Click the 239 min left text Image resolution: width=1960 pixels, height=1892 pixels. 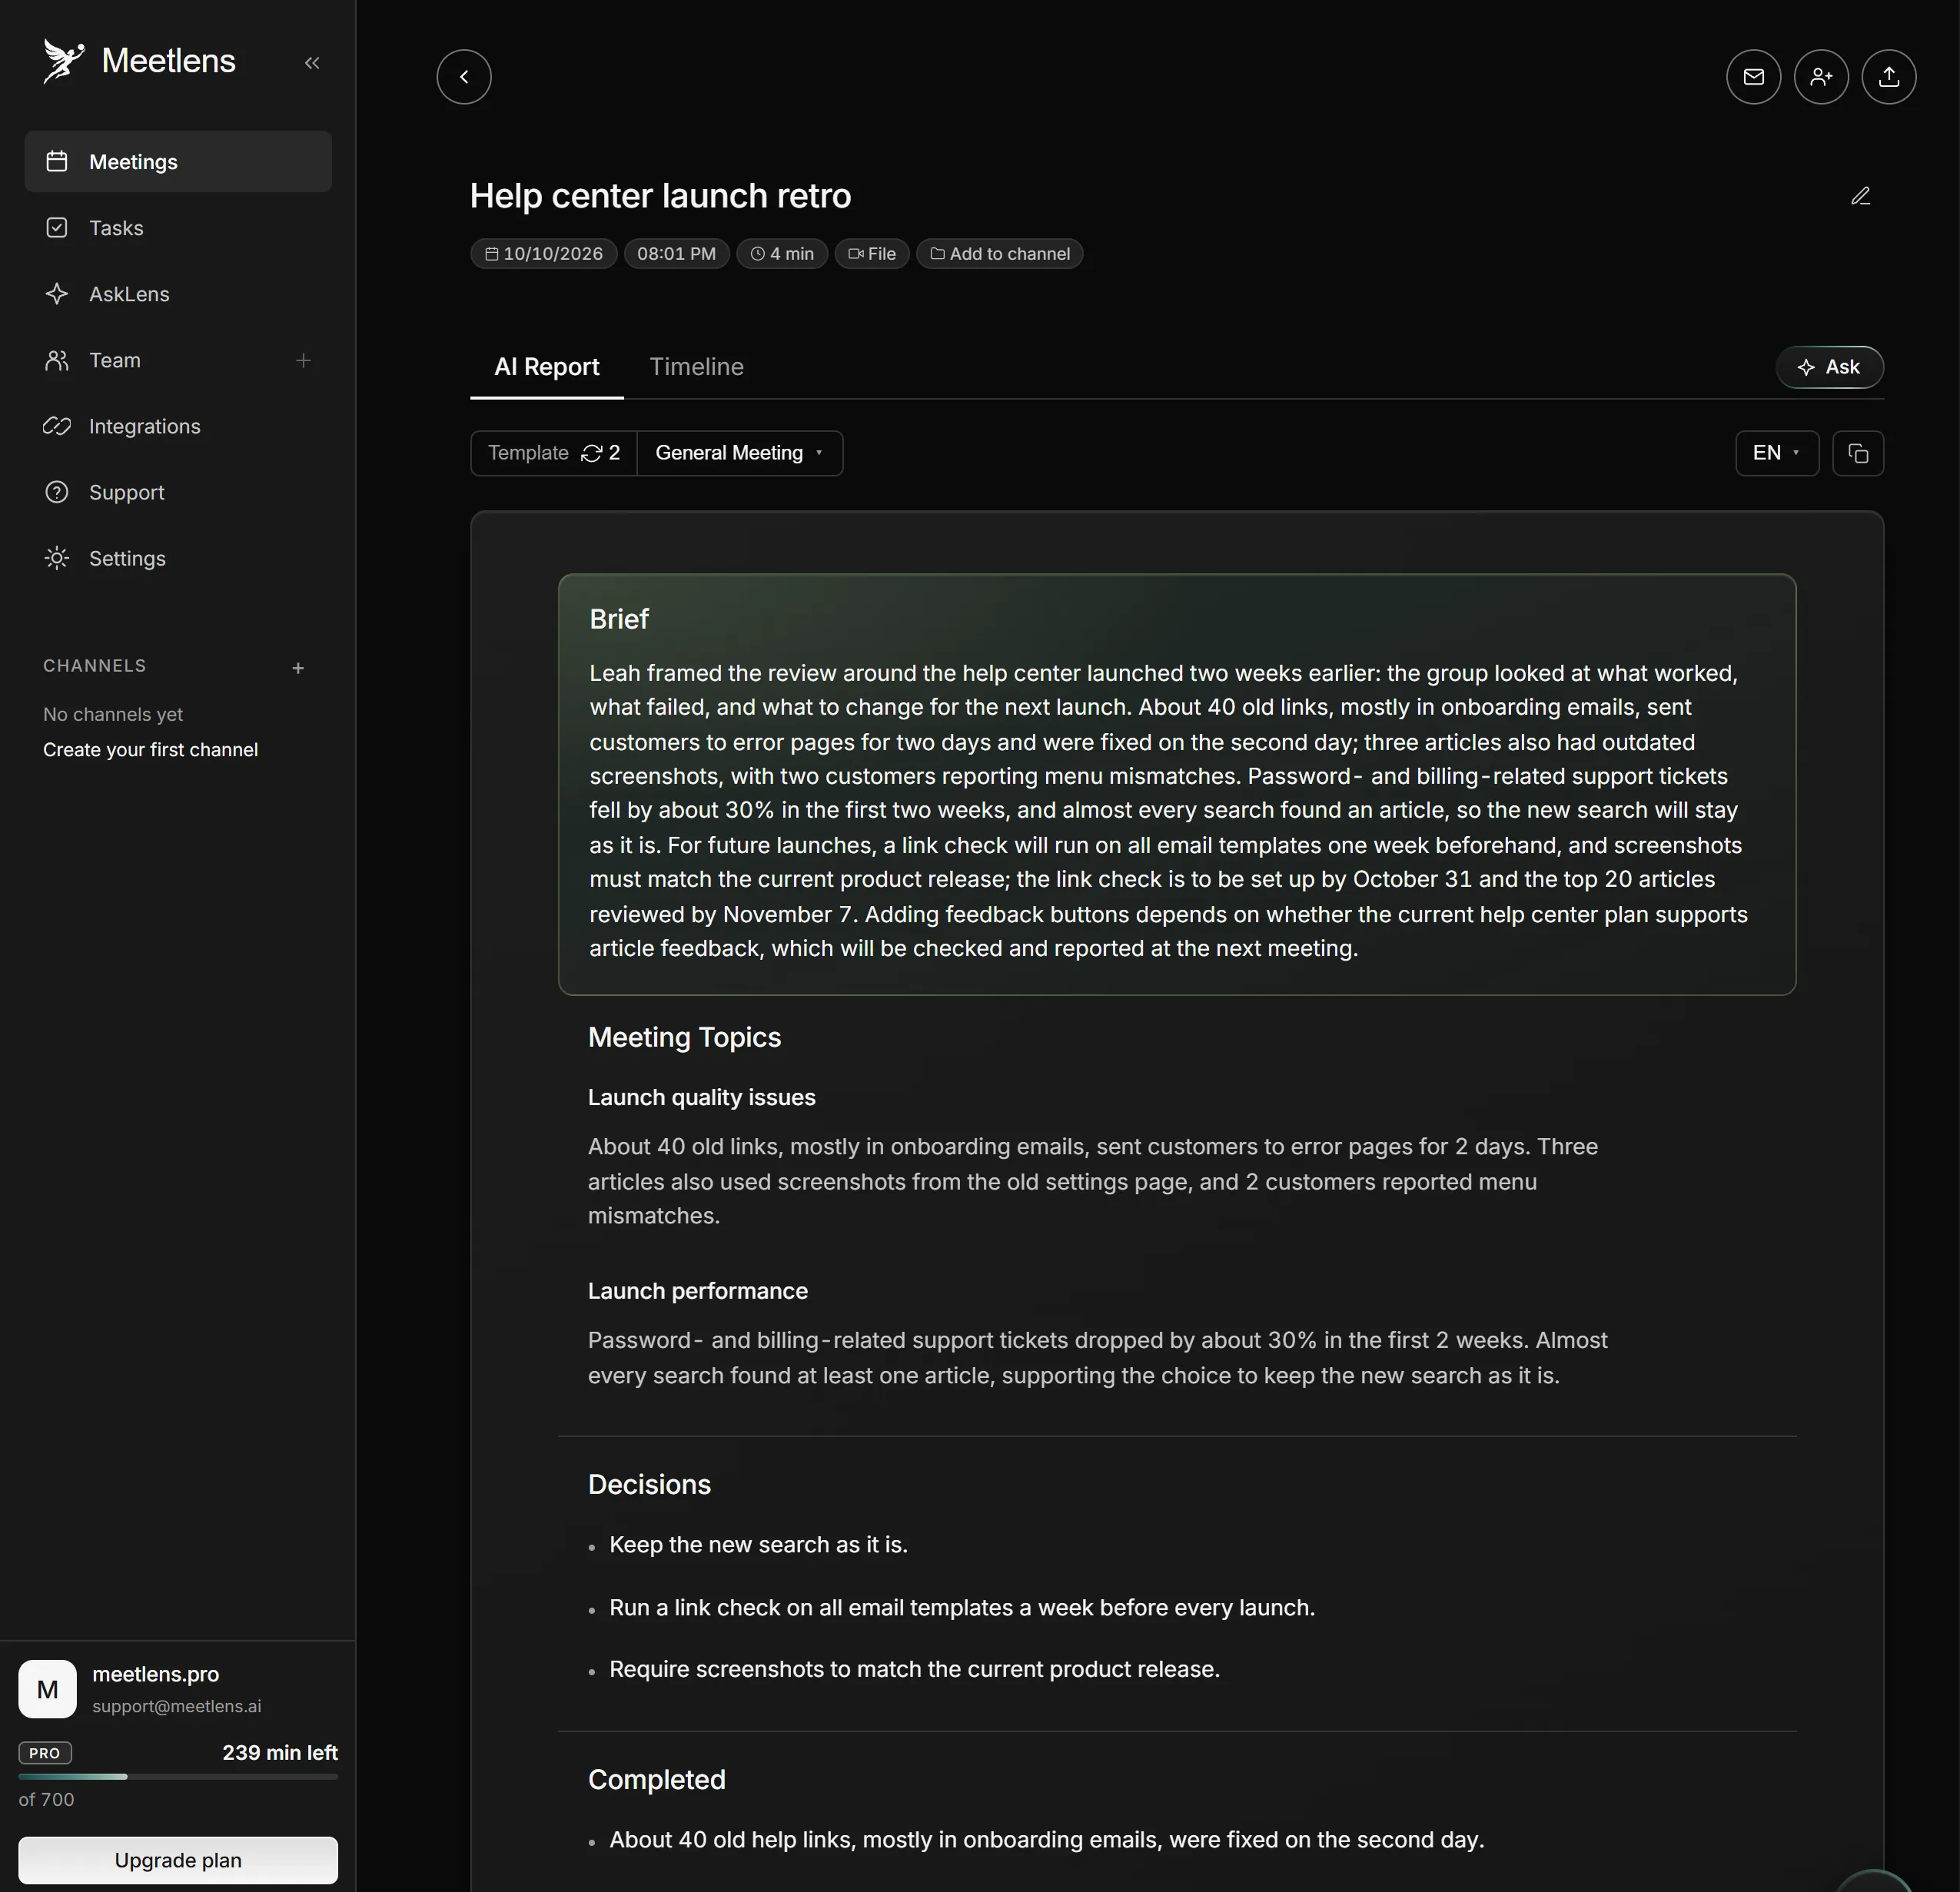pyautogui.click(x=280, y=1753)
